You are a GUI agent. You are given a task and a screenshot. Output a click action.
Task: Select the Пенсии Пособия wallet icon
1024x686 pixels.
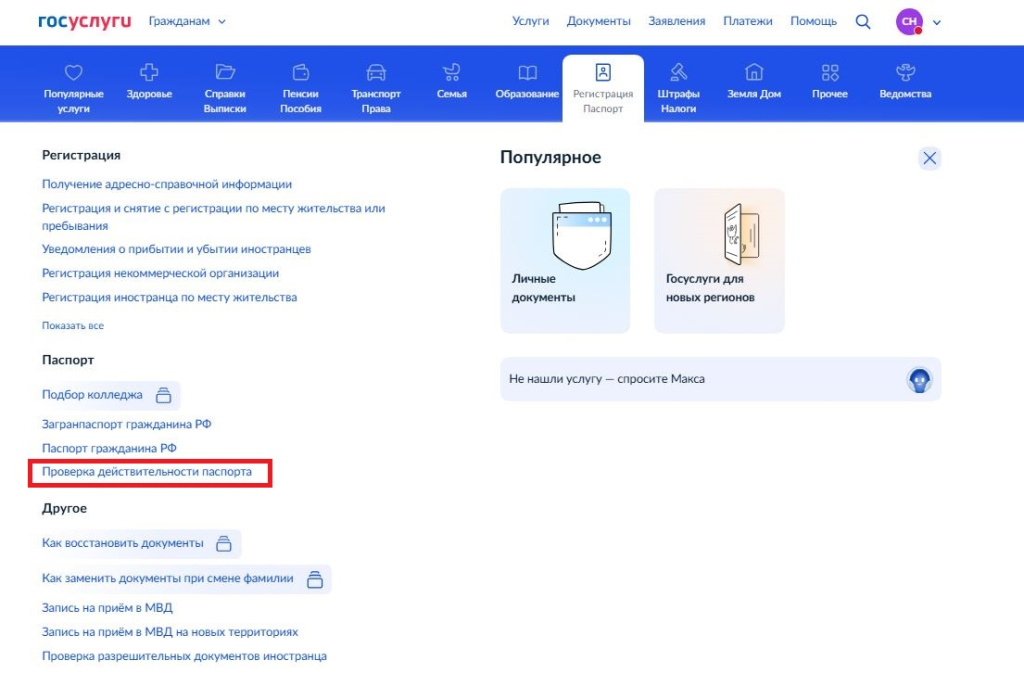tap(300, 72)
